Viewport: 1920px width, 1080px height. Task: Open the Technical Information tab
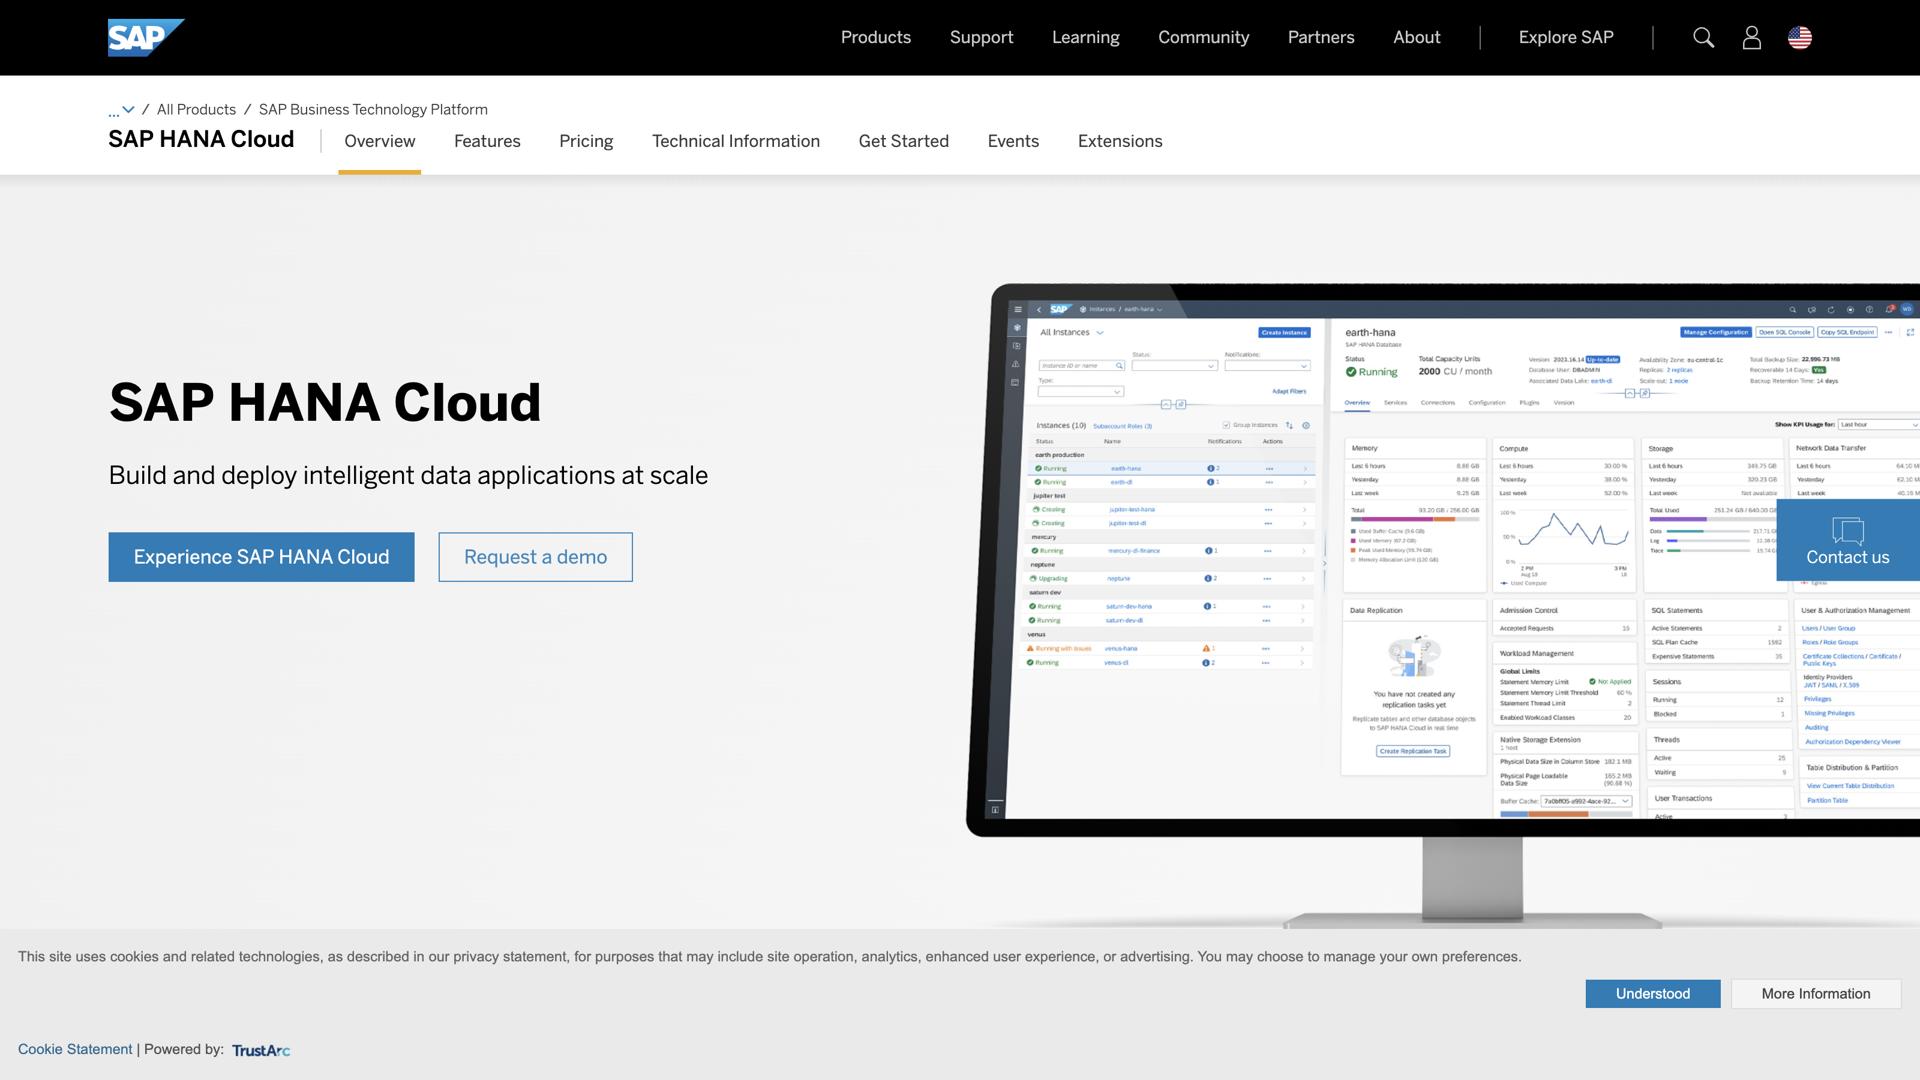pyautogui.click(x=736, y=141)
